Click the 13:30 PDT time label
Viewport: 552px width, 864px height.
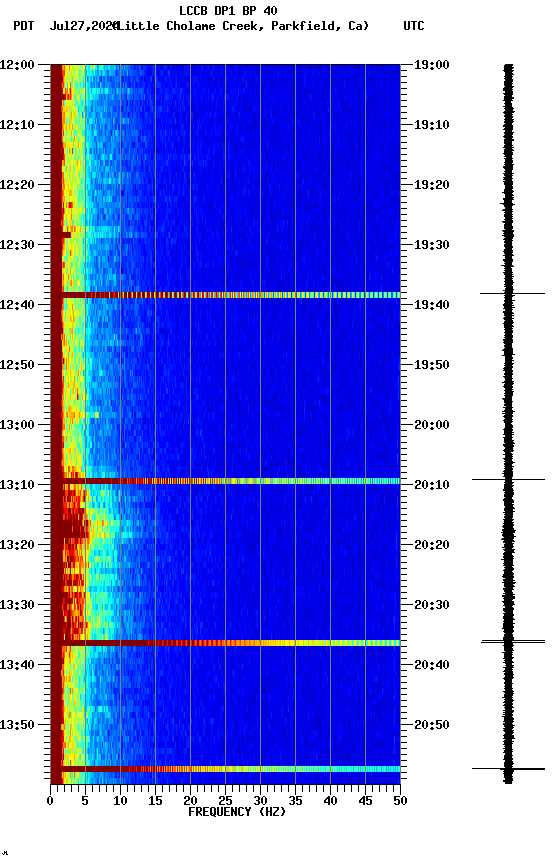pyautogui.click(x=17, y=605)
